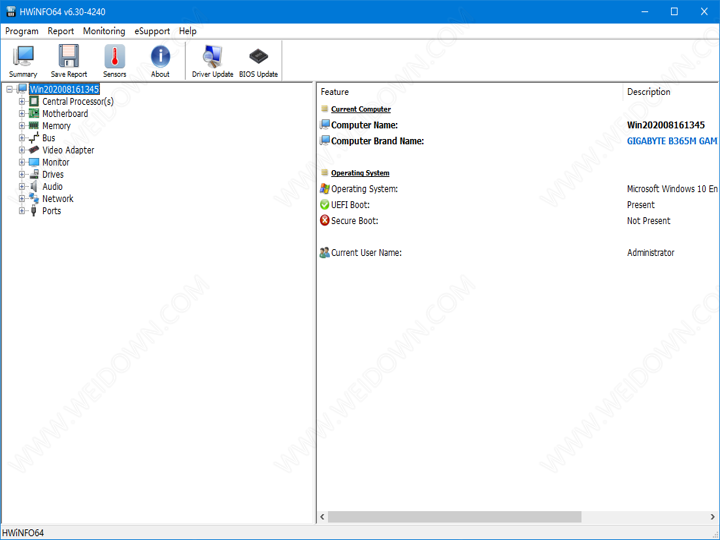Open the Sensors thermometer icon
The width and height of the screenshot is (720, 540).
coord(114,56)
